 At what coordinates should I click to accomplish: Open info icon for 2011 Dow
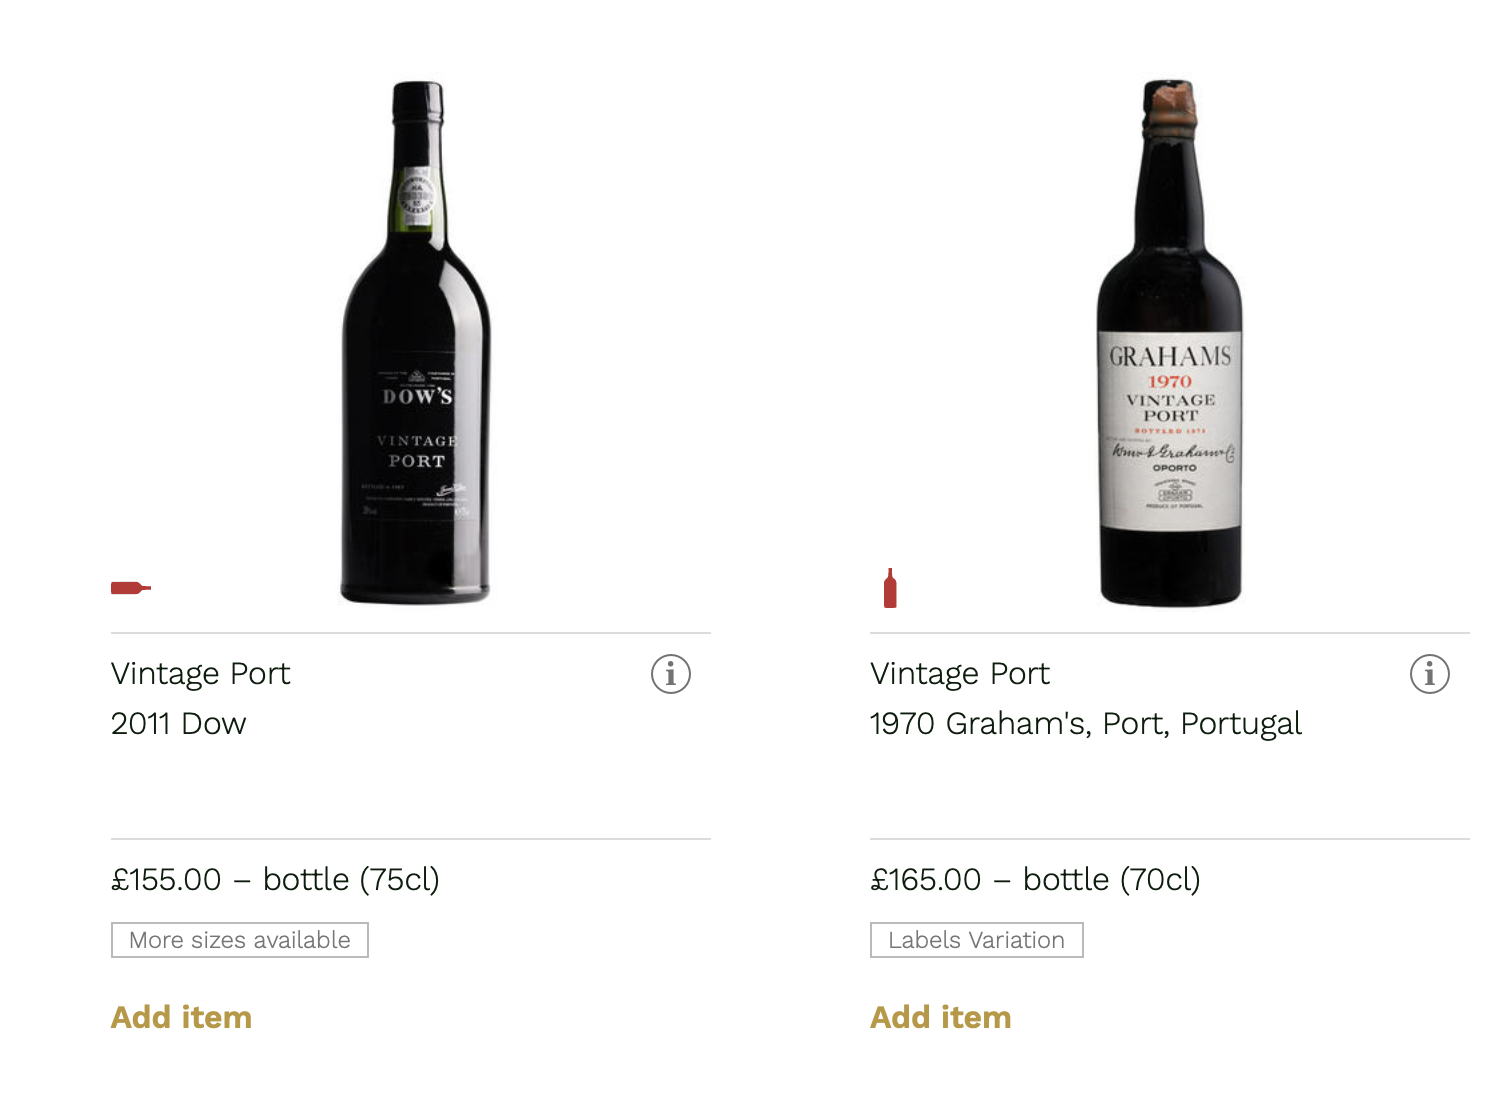pyautogui.click(x=671, y=674)
